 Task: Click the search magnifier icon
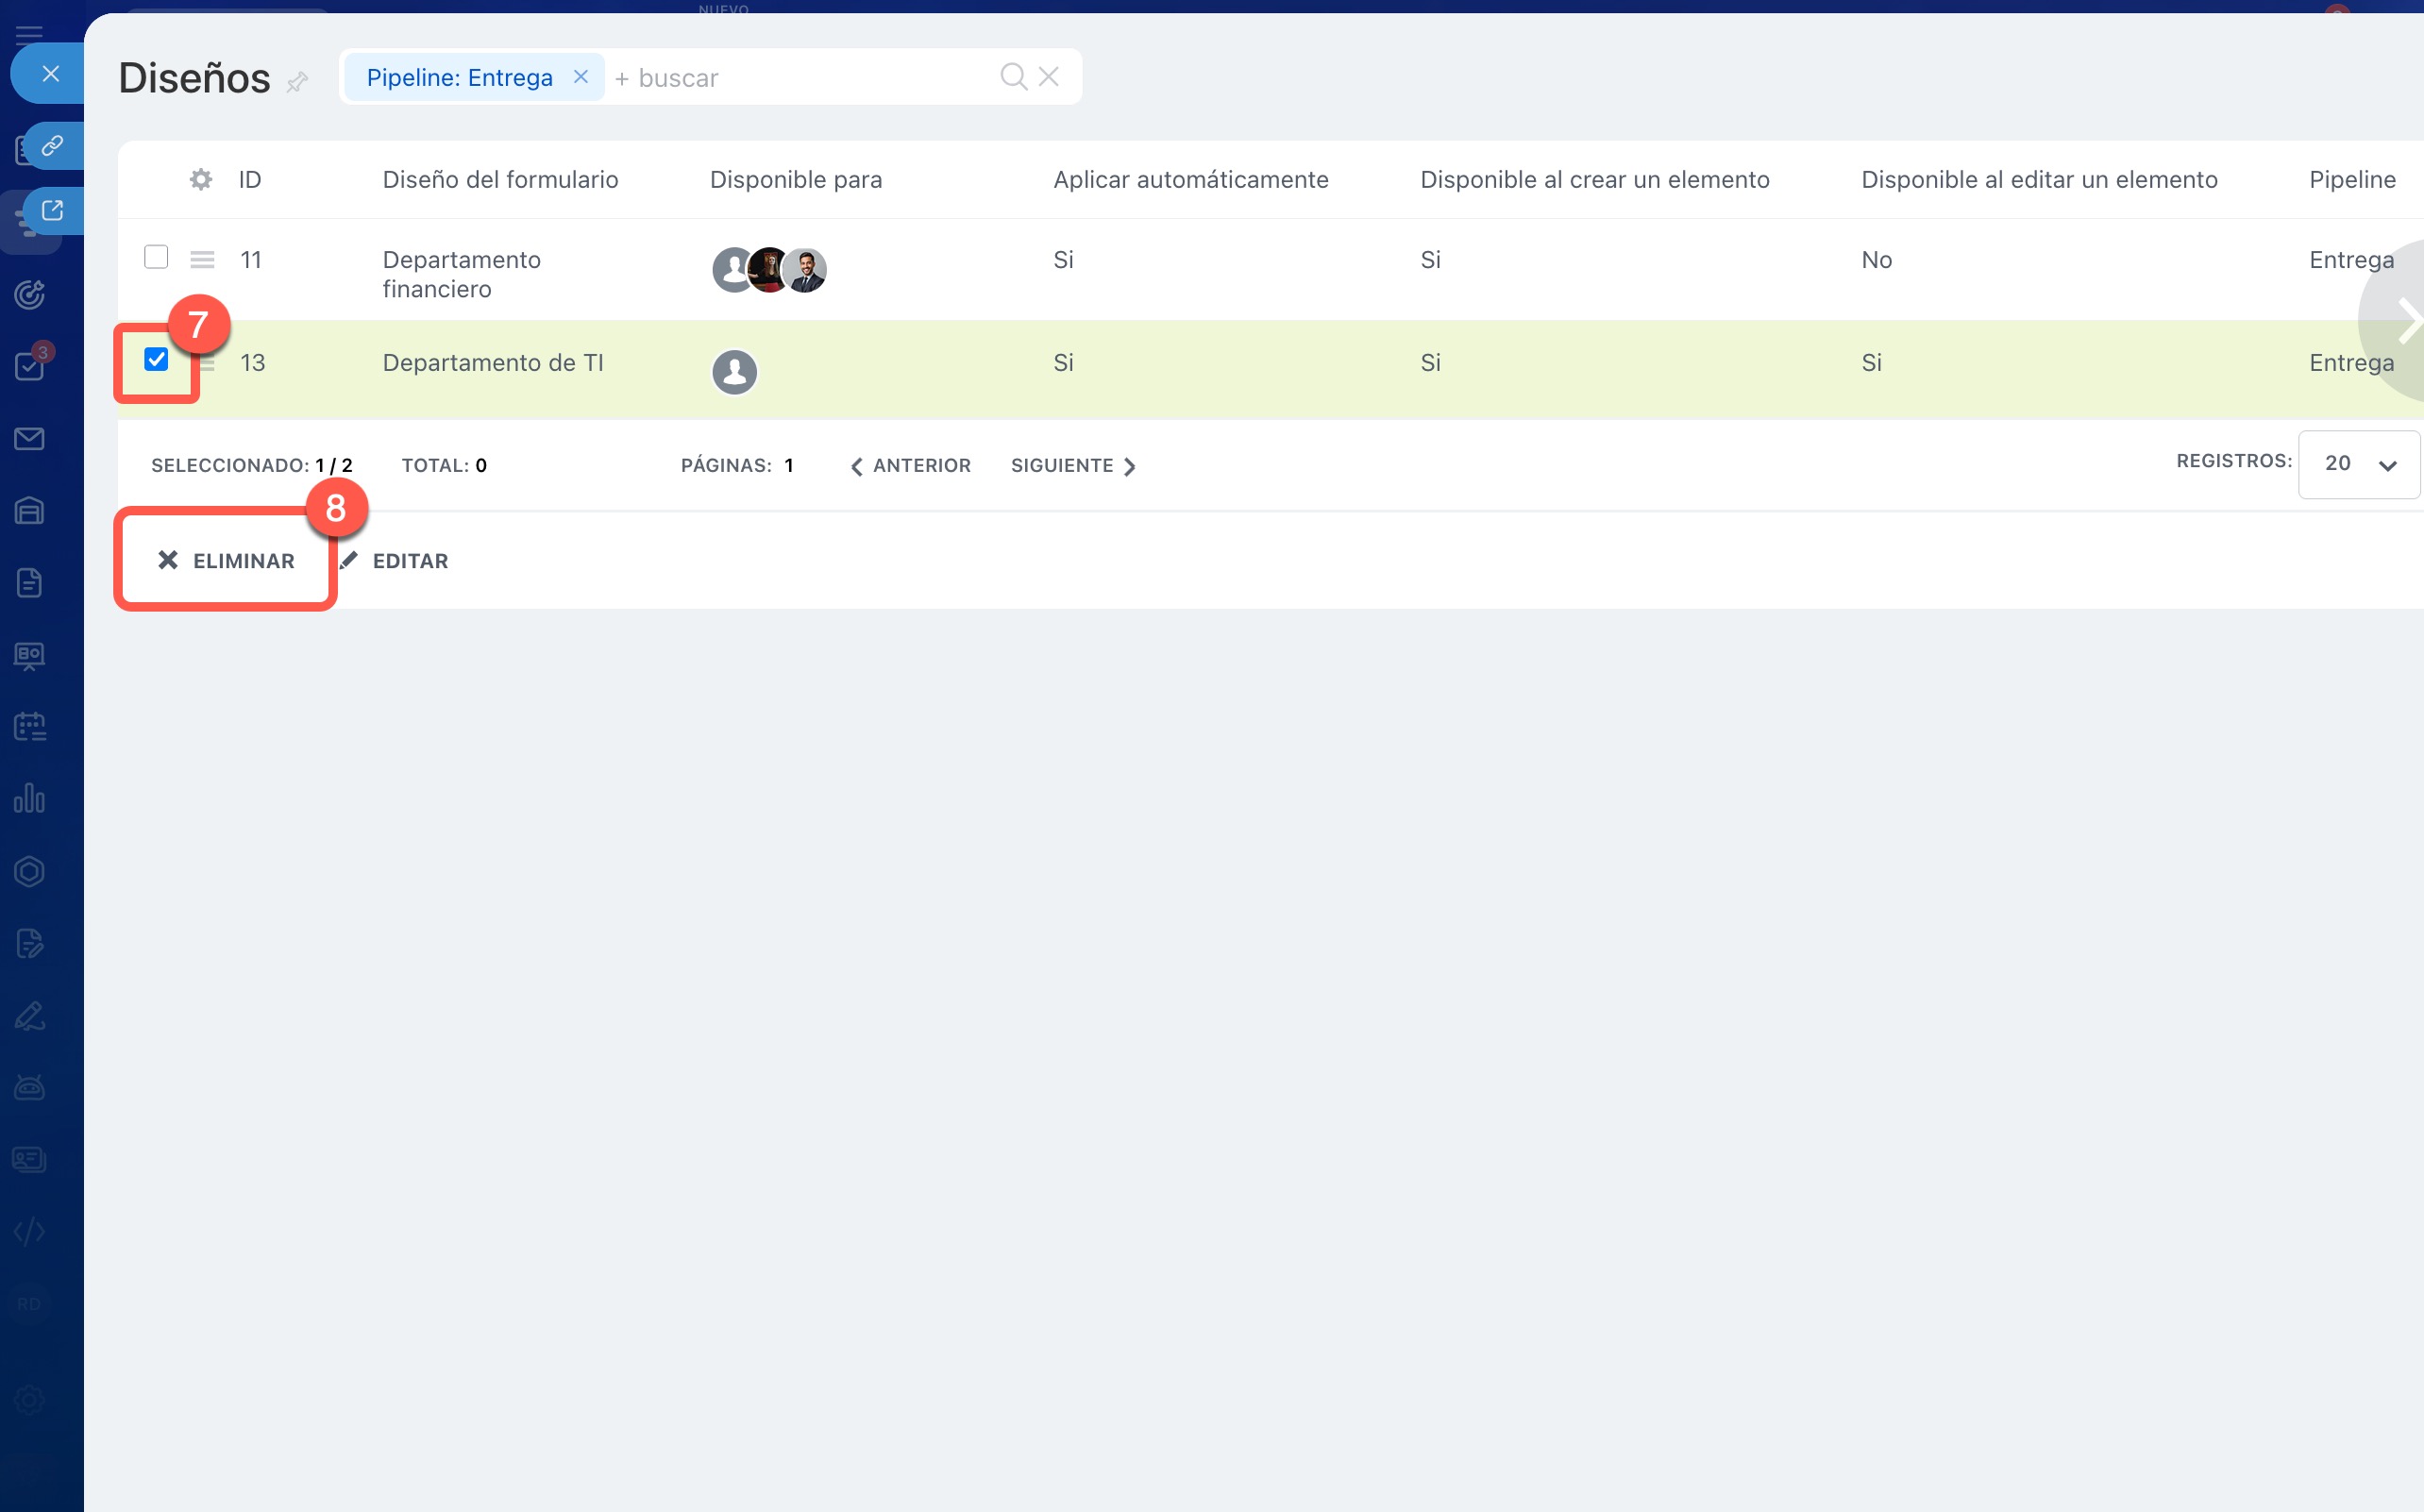1013,77
